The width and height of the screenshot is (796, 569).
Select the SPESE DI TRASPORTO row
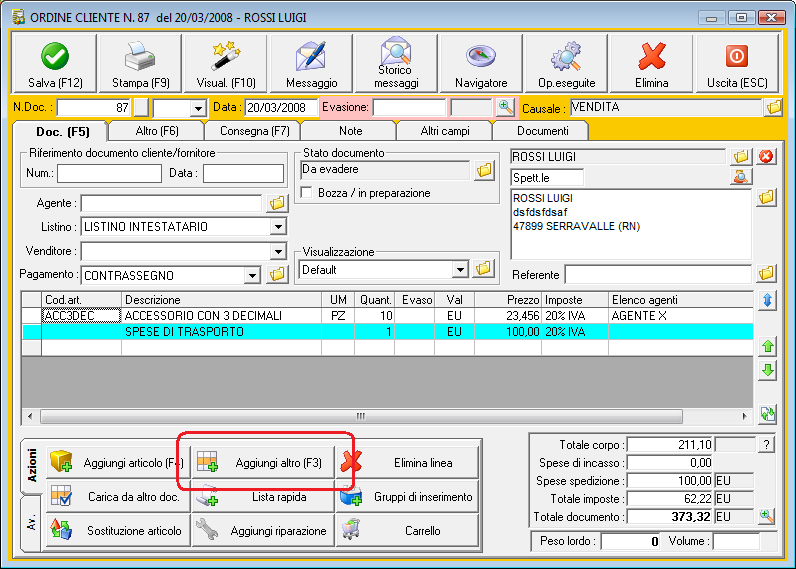tap(387, 332)
